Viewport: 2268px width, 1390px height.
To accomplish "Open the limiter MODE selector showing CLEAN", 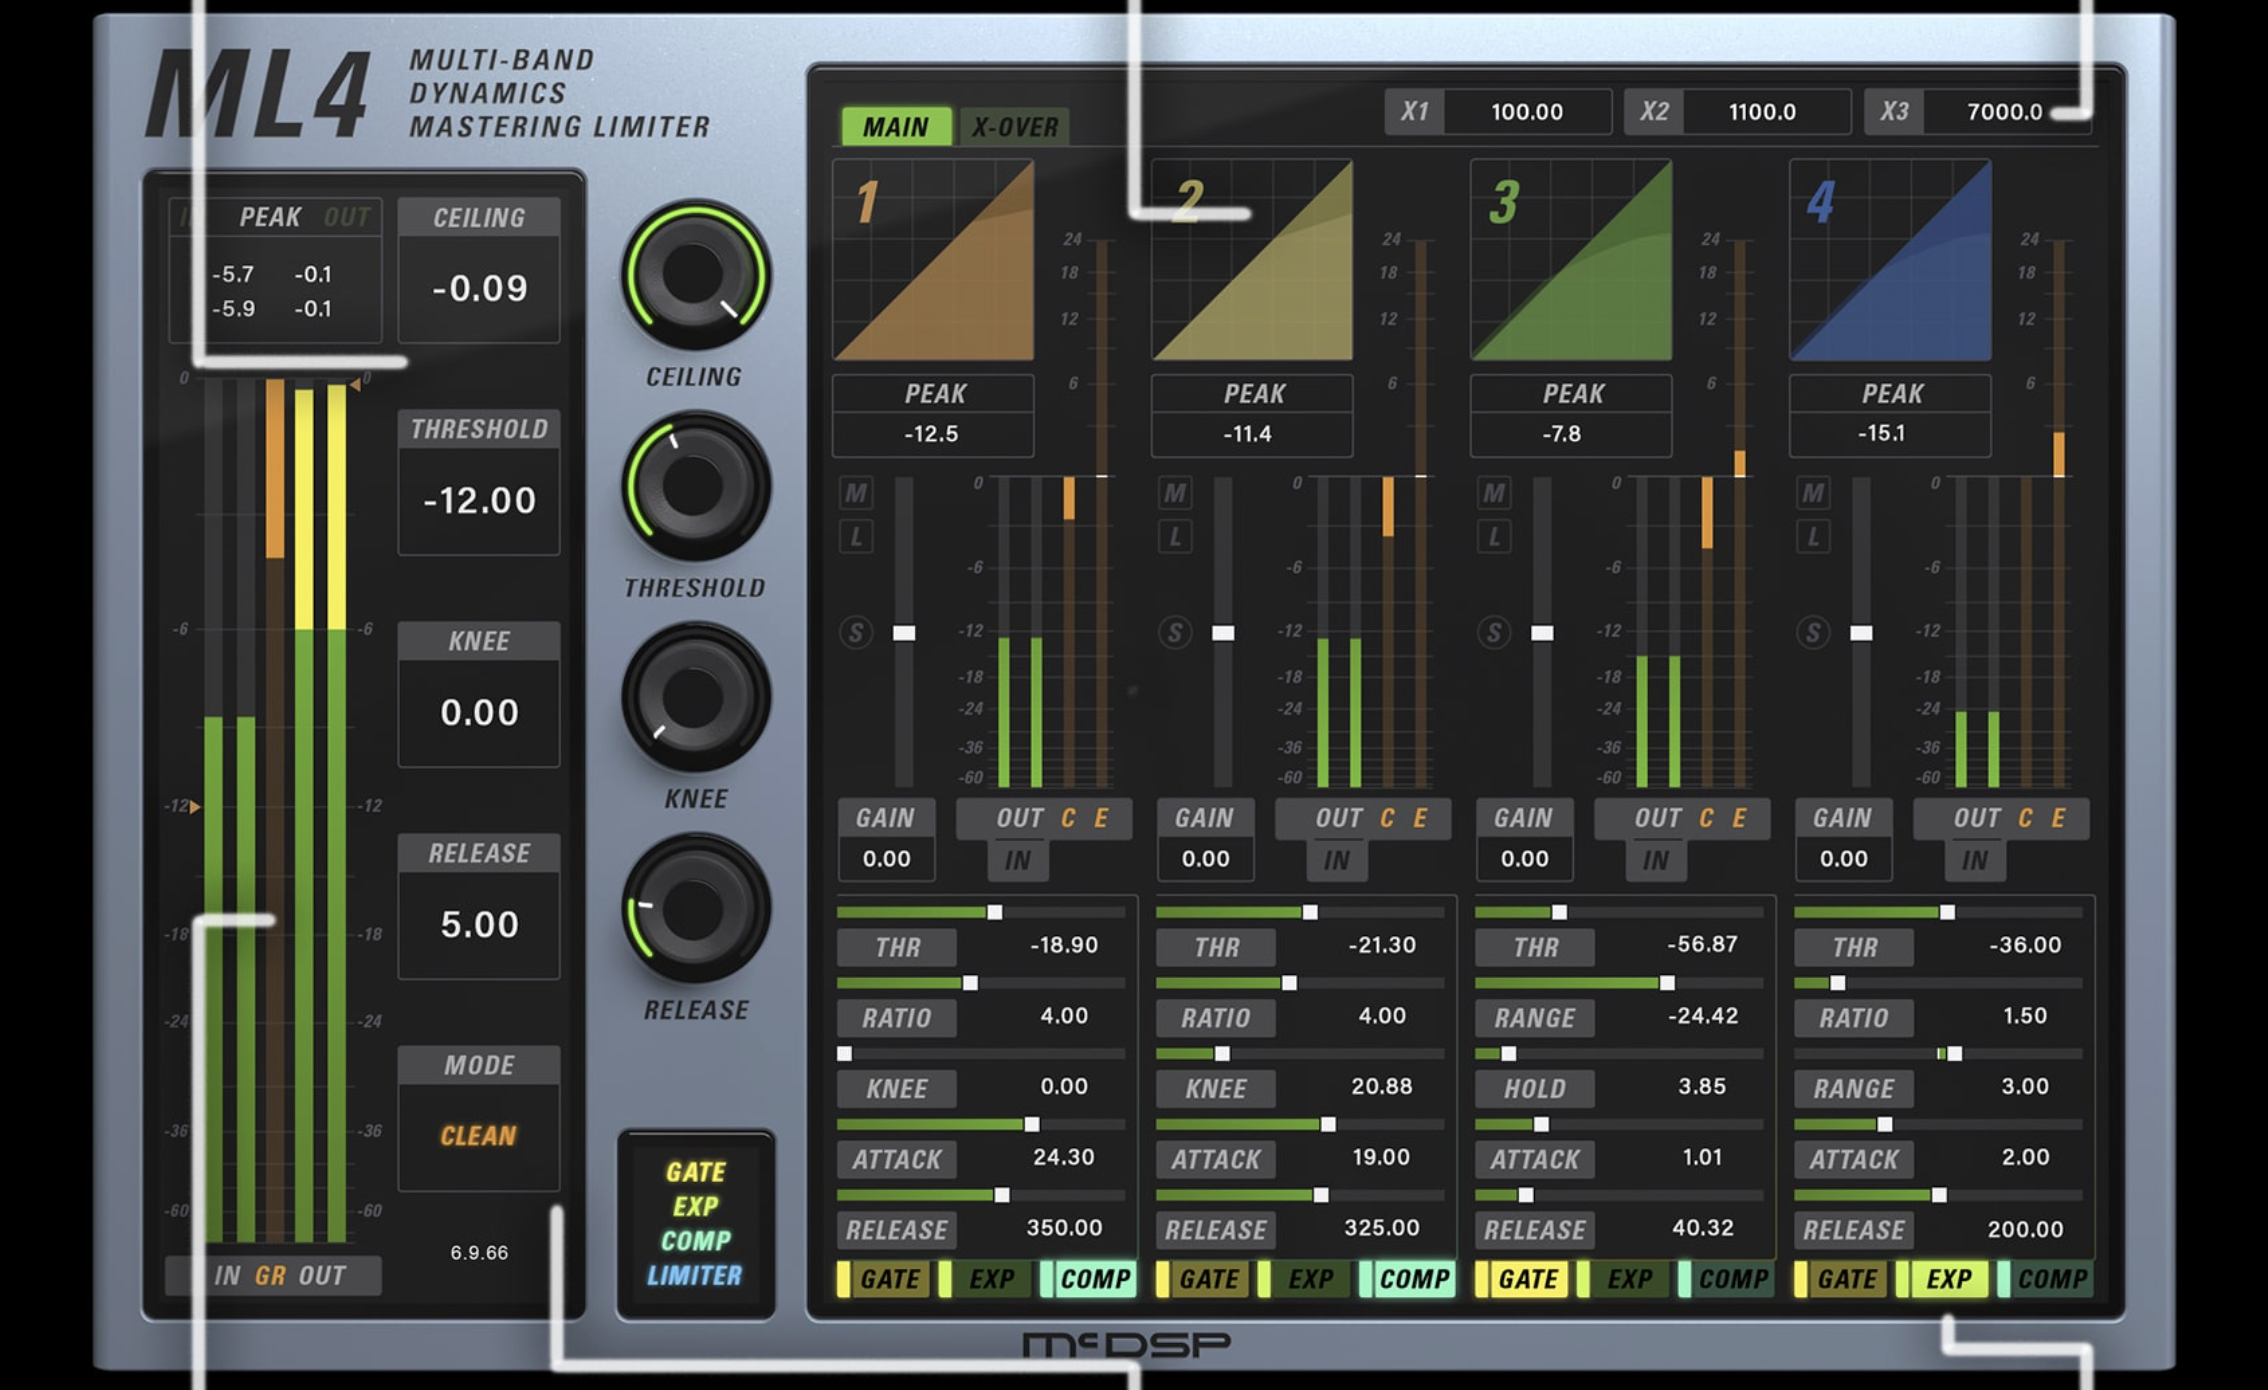I will [479, 1136].
